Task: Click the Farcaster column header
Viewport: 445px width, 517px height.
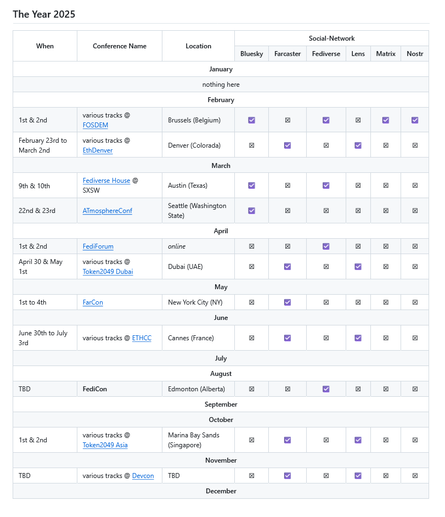Action: pos(288,54)
